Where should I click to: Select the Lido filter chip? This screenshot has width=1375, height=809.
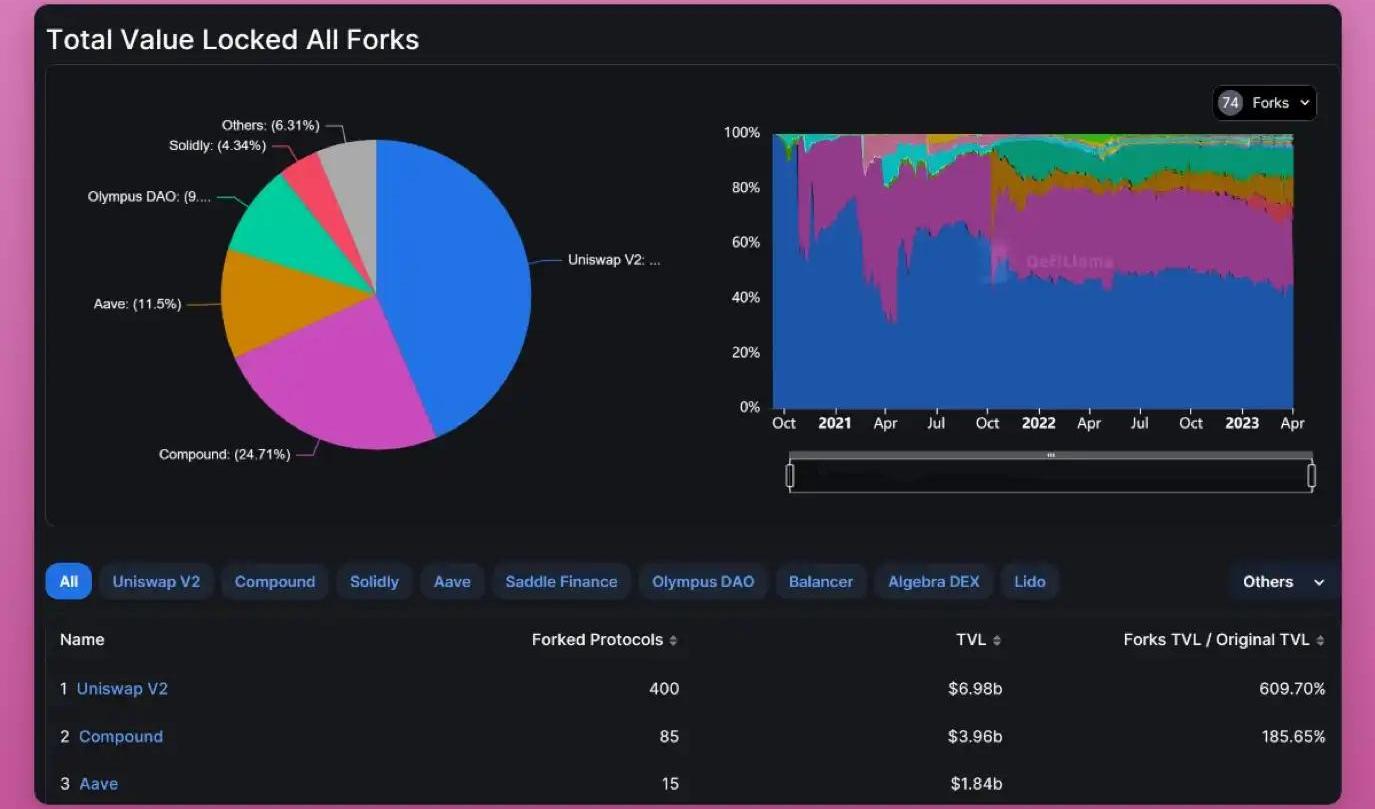[1029, 582]
